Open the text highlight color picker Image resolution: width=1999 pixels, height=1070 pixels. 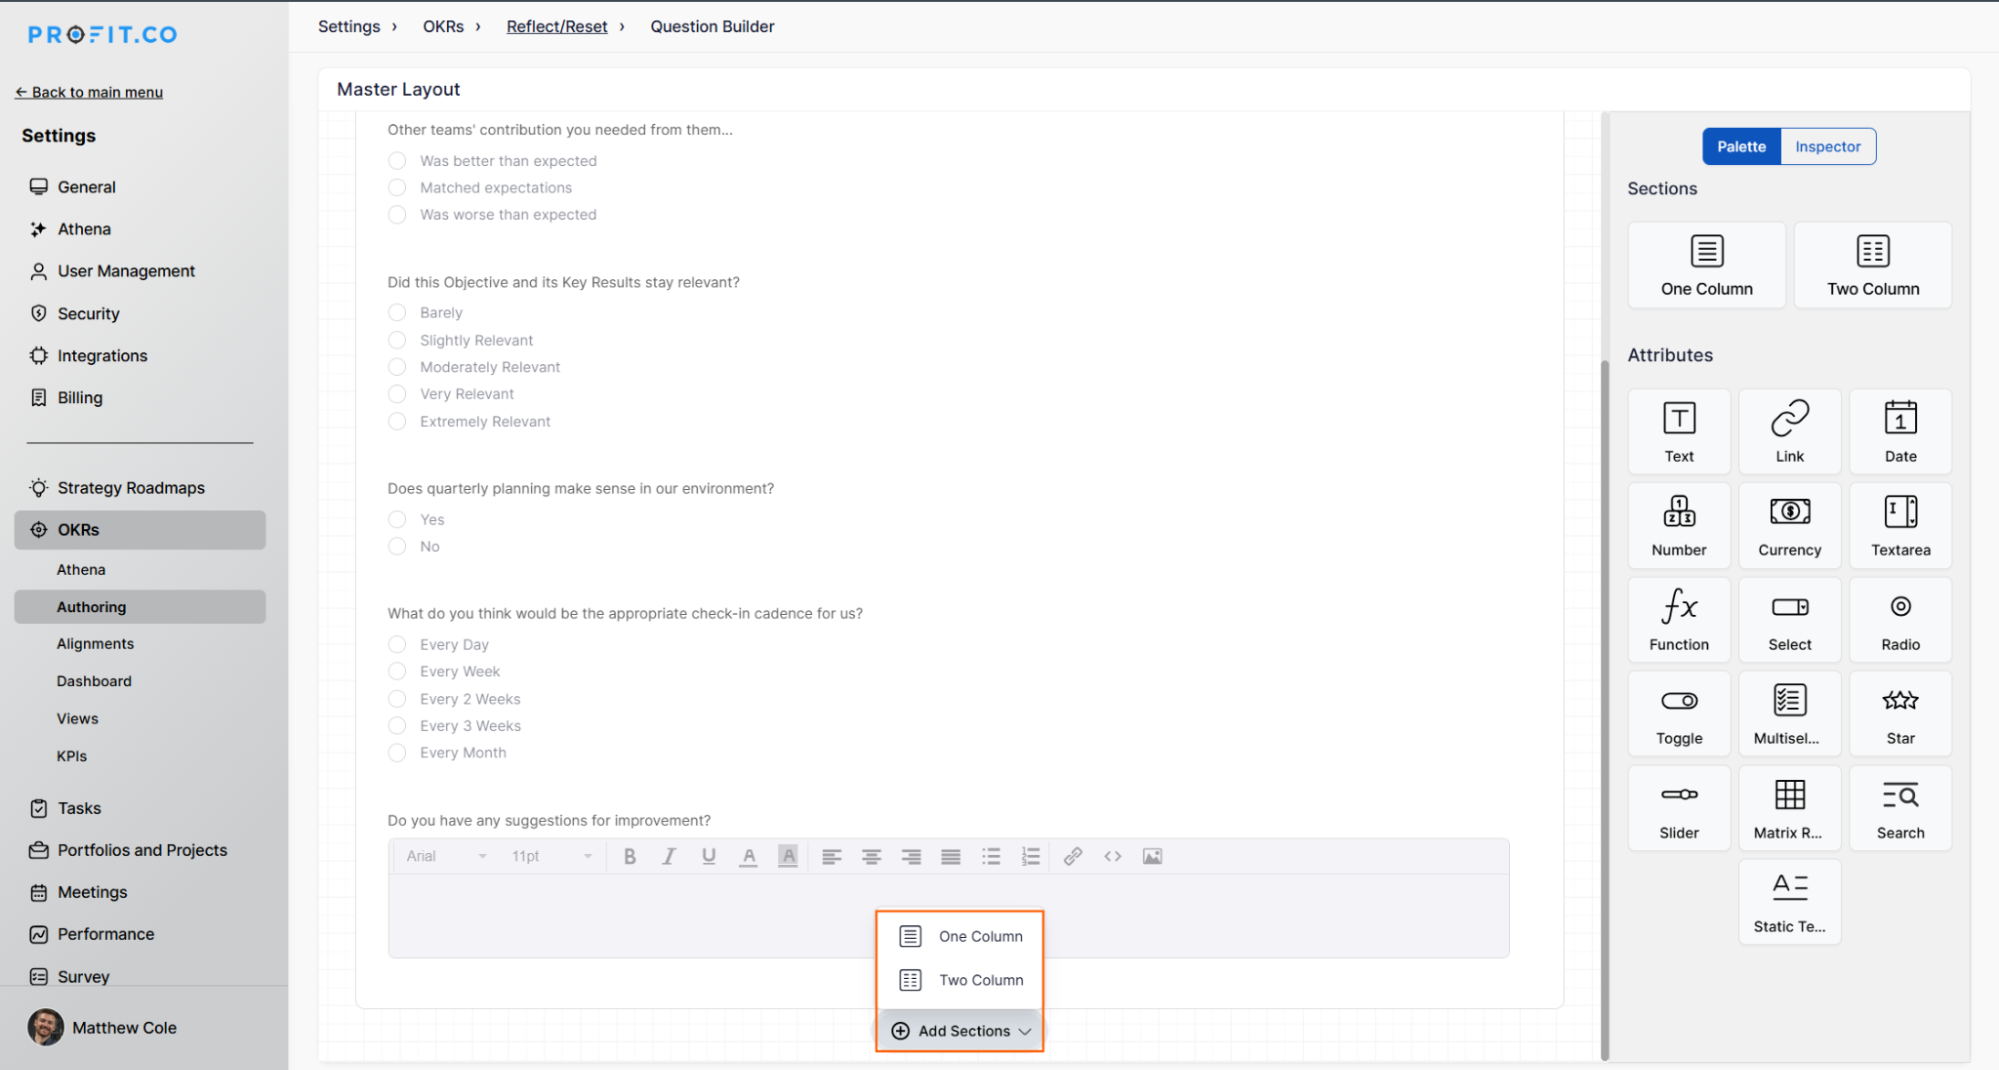pyautogui.click(x=788, y=856)
